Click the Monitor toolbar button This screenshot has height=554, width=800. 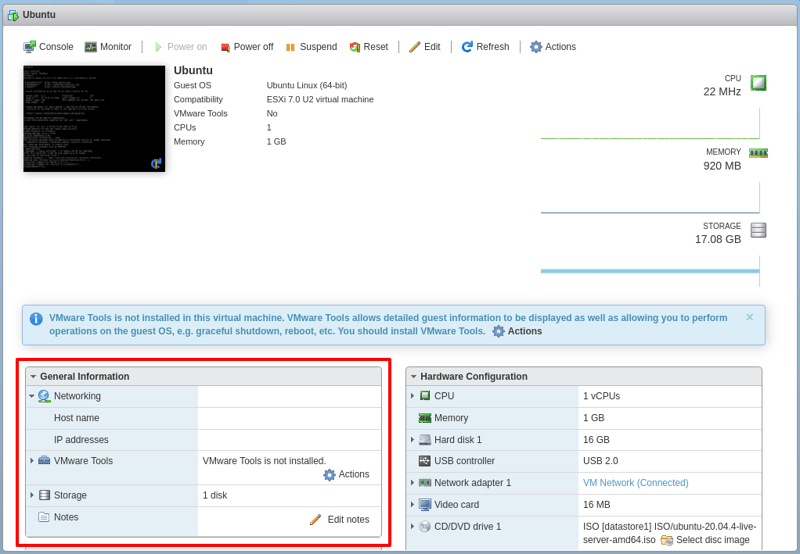108,47
